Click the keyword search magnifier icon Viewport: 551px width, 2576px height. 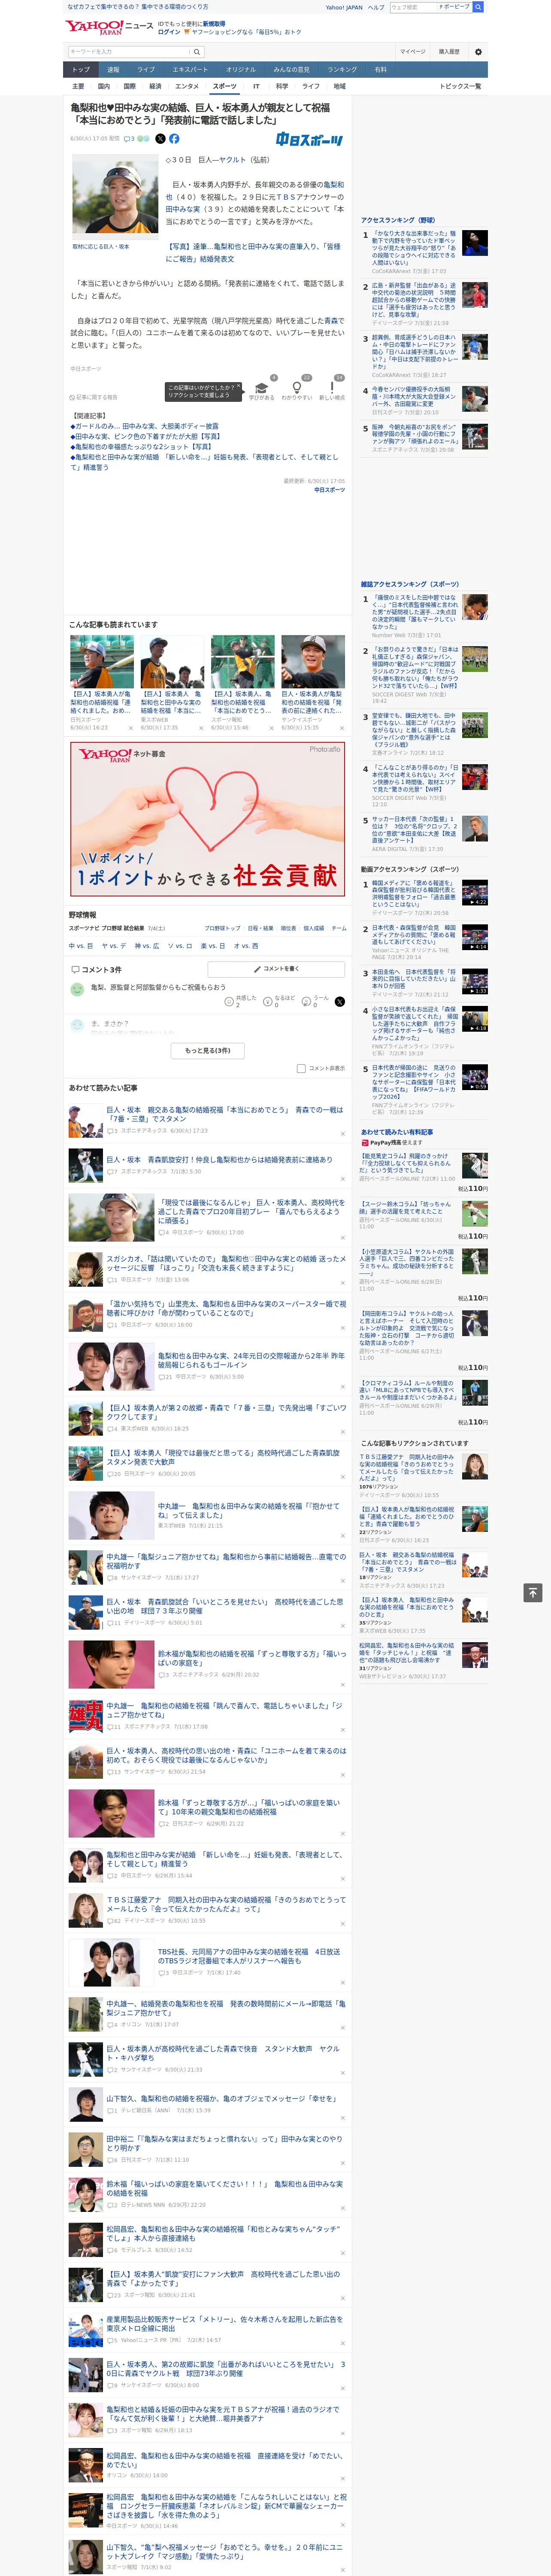(x=196, y=52)
